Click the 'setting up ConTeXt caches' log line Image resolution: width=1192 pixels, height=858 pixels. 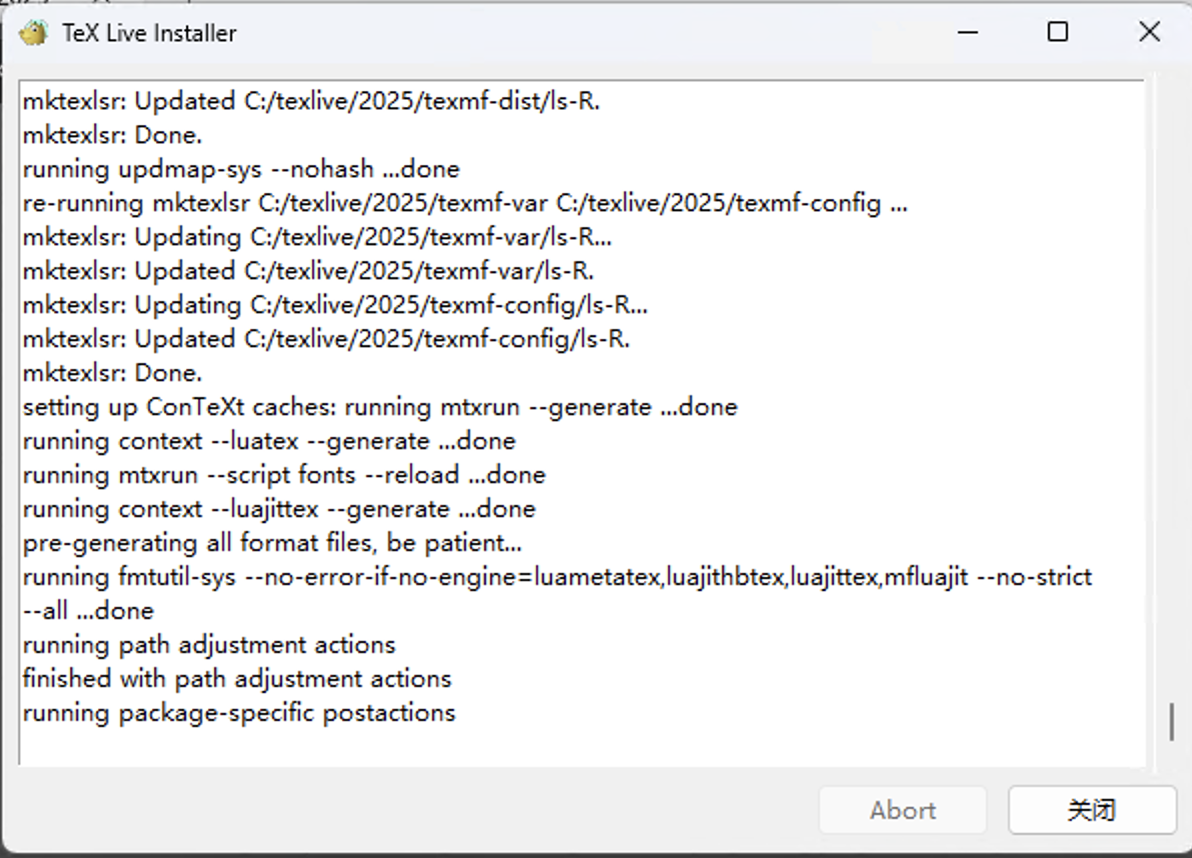380,407
